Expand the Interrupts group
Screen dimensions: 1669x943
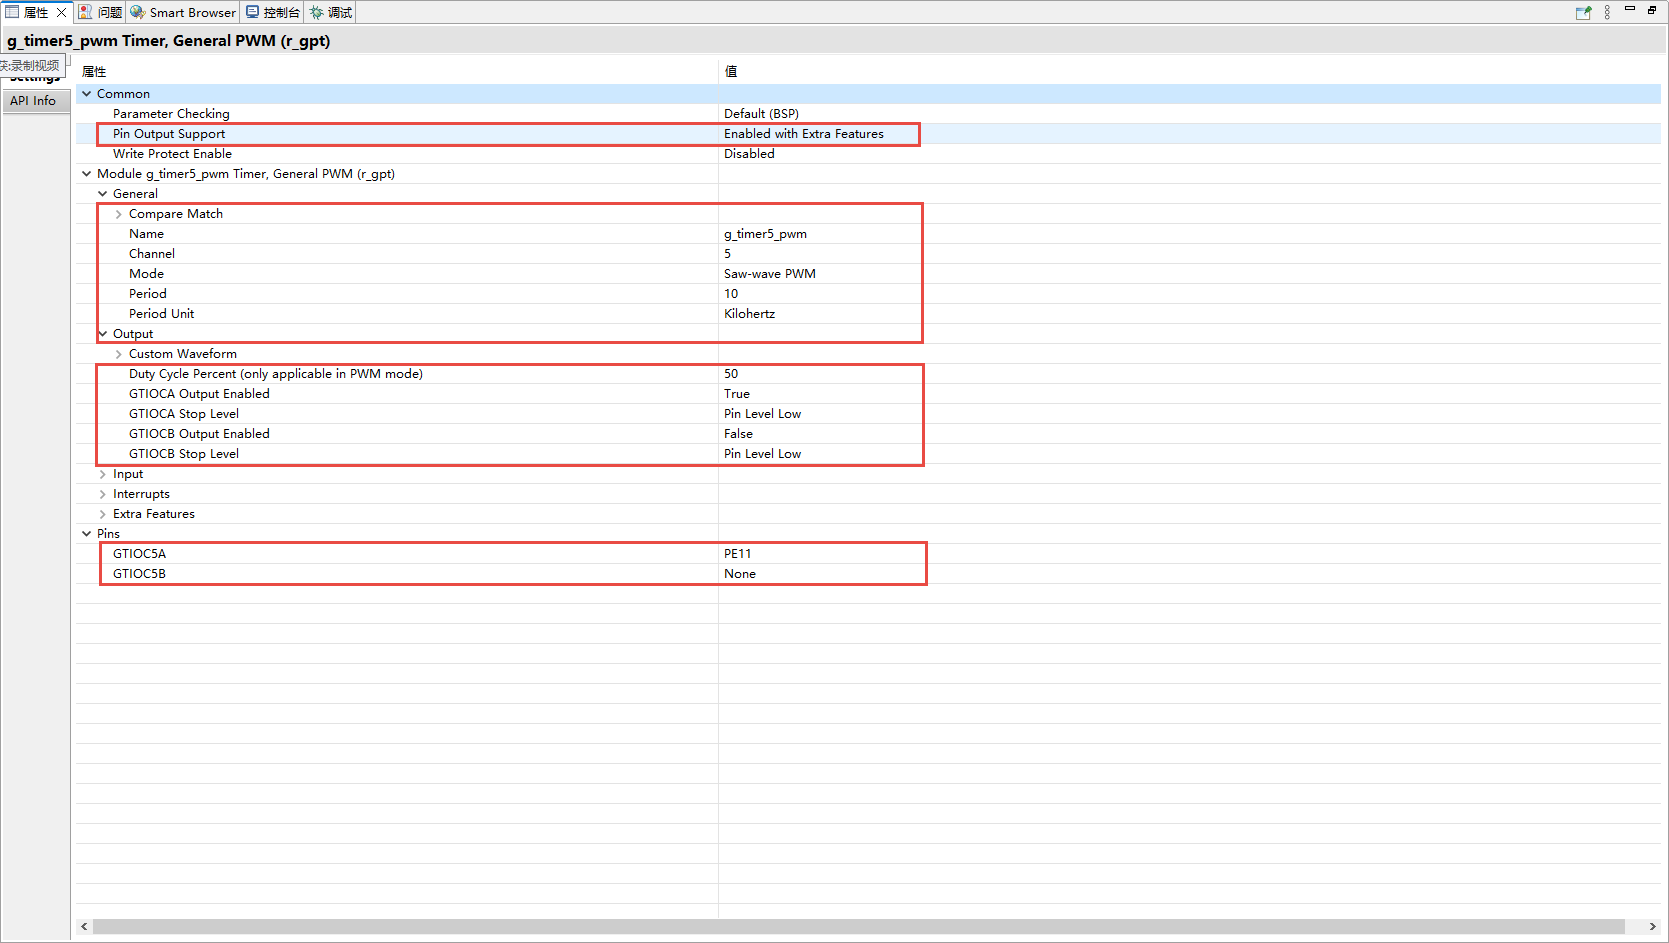[102, 494]
